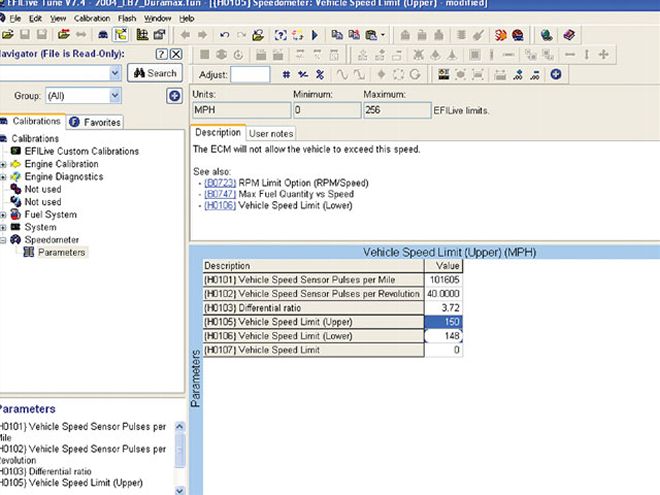
Task: Click the Navigator help question mark button
Action: (x=162, y=54)
